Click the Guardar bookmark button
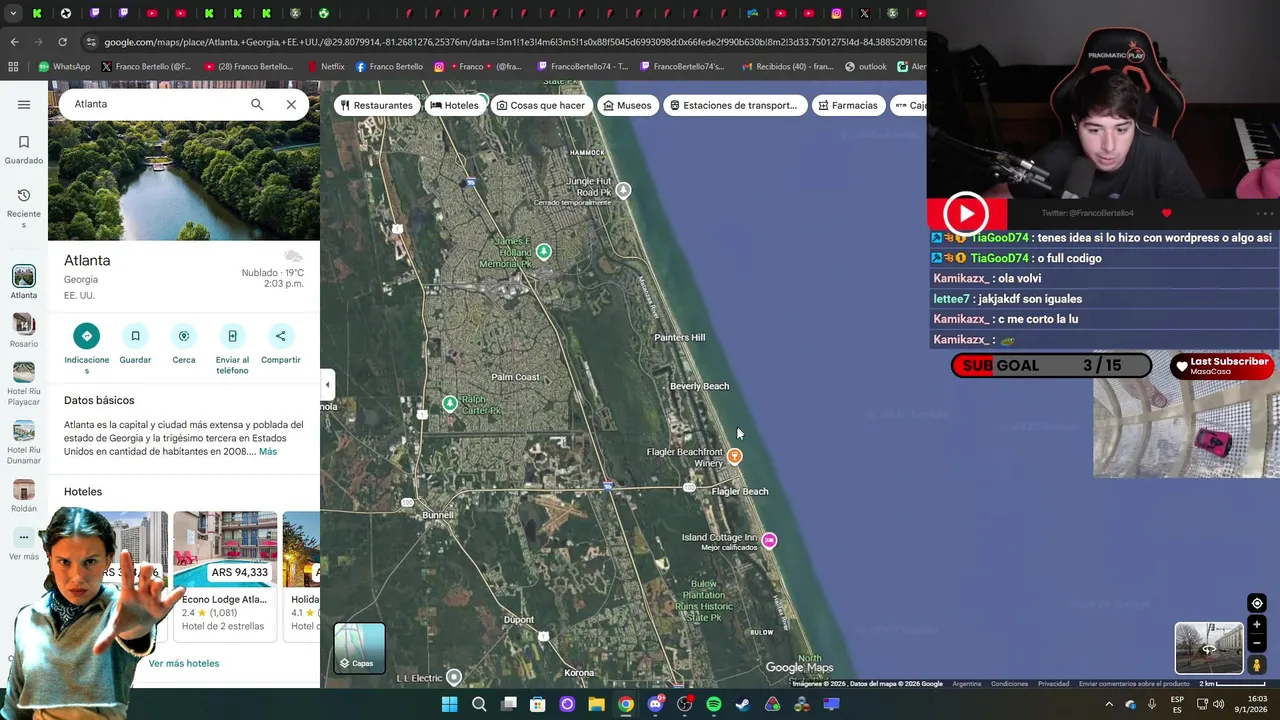Image resolution: width=1280 pixels, height=720 pixels. 135,336
